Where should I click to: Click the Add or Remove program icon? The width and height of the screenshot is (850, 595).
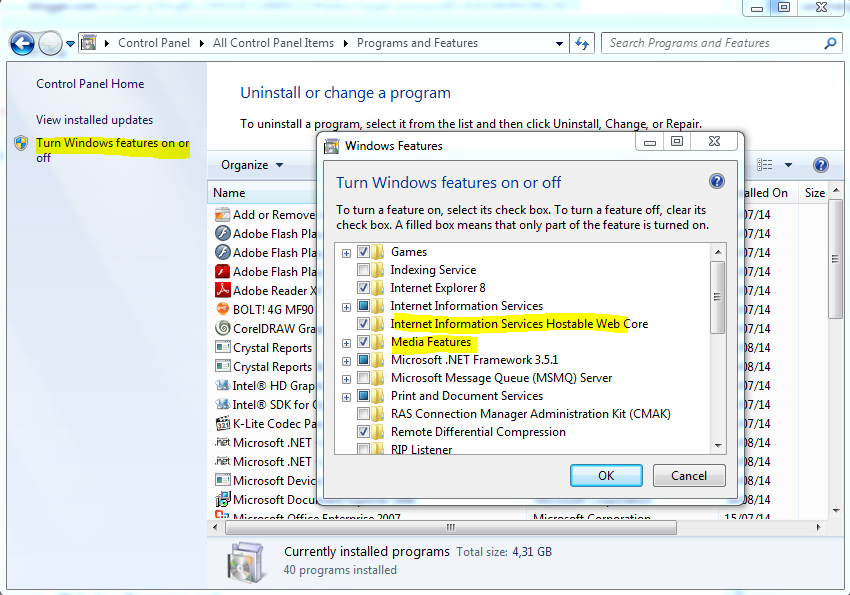click(222, 215)
